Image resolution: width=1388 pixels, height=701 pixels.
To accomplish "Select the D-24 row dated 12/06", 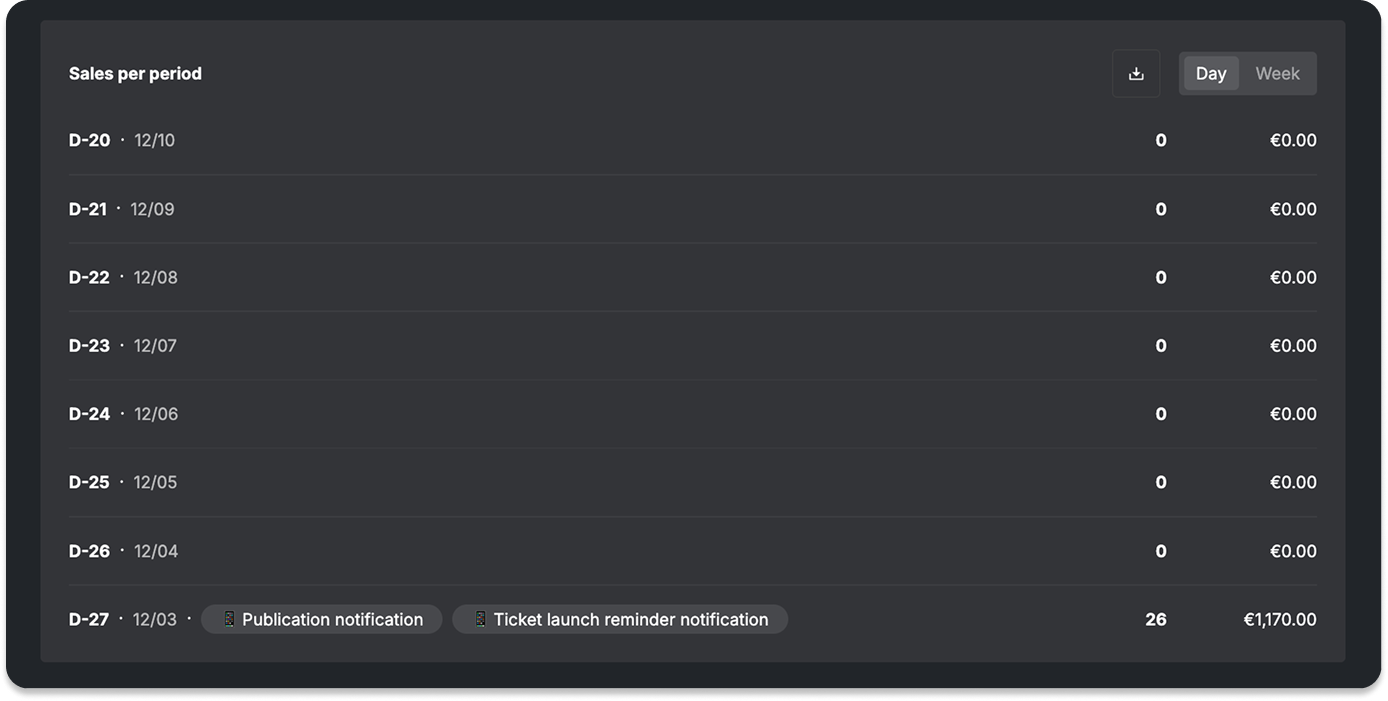I will click(692, 414).
